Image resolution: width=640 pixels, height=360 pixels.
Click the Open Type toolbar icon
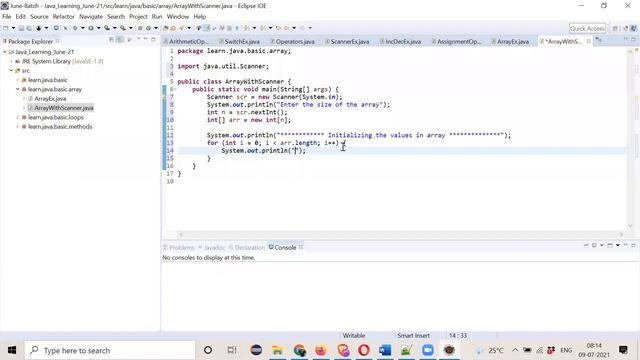165,28
